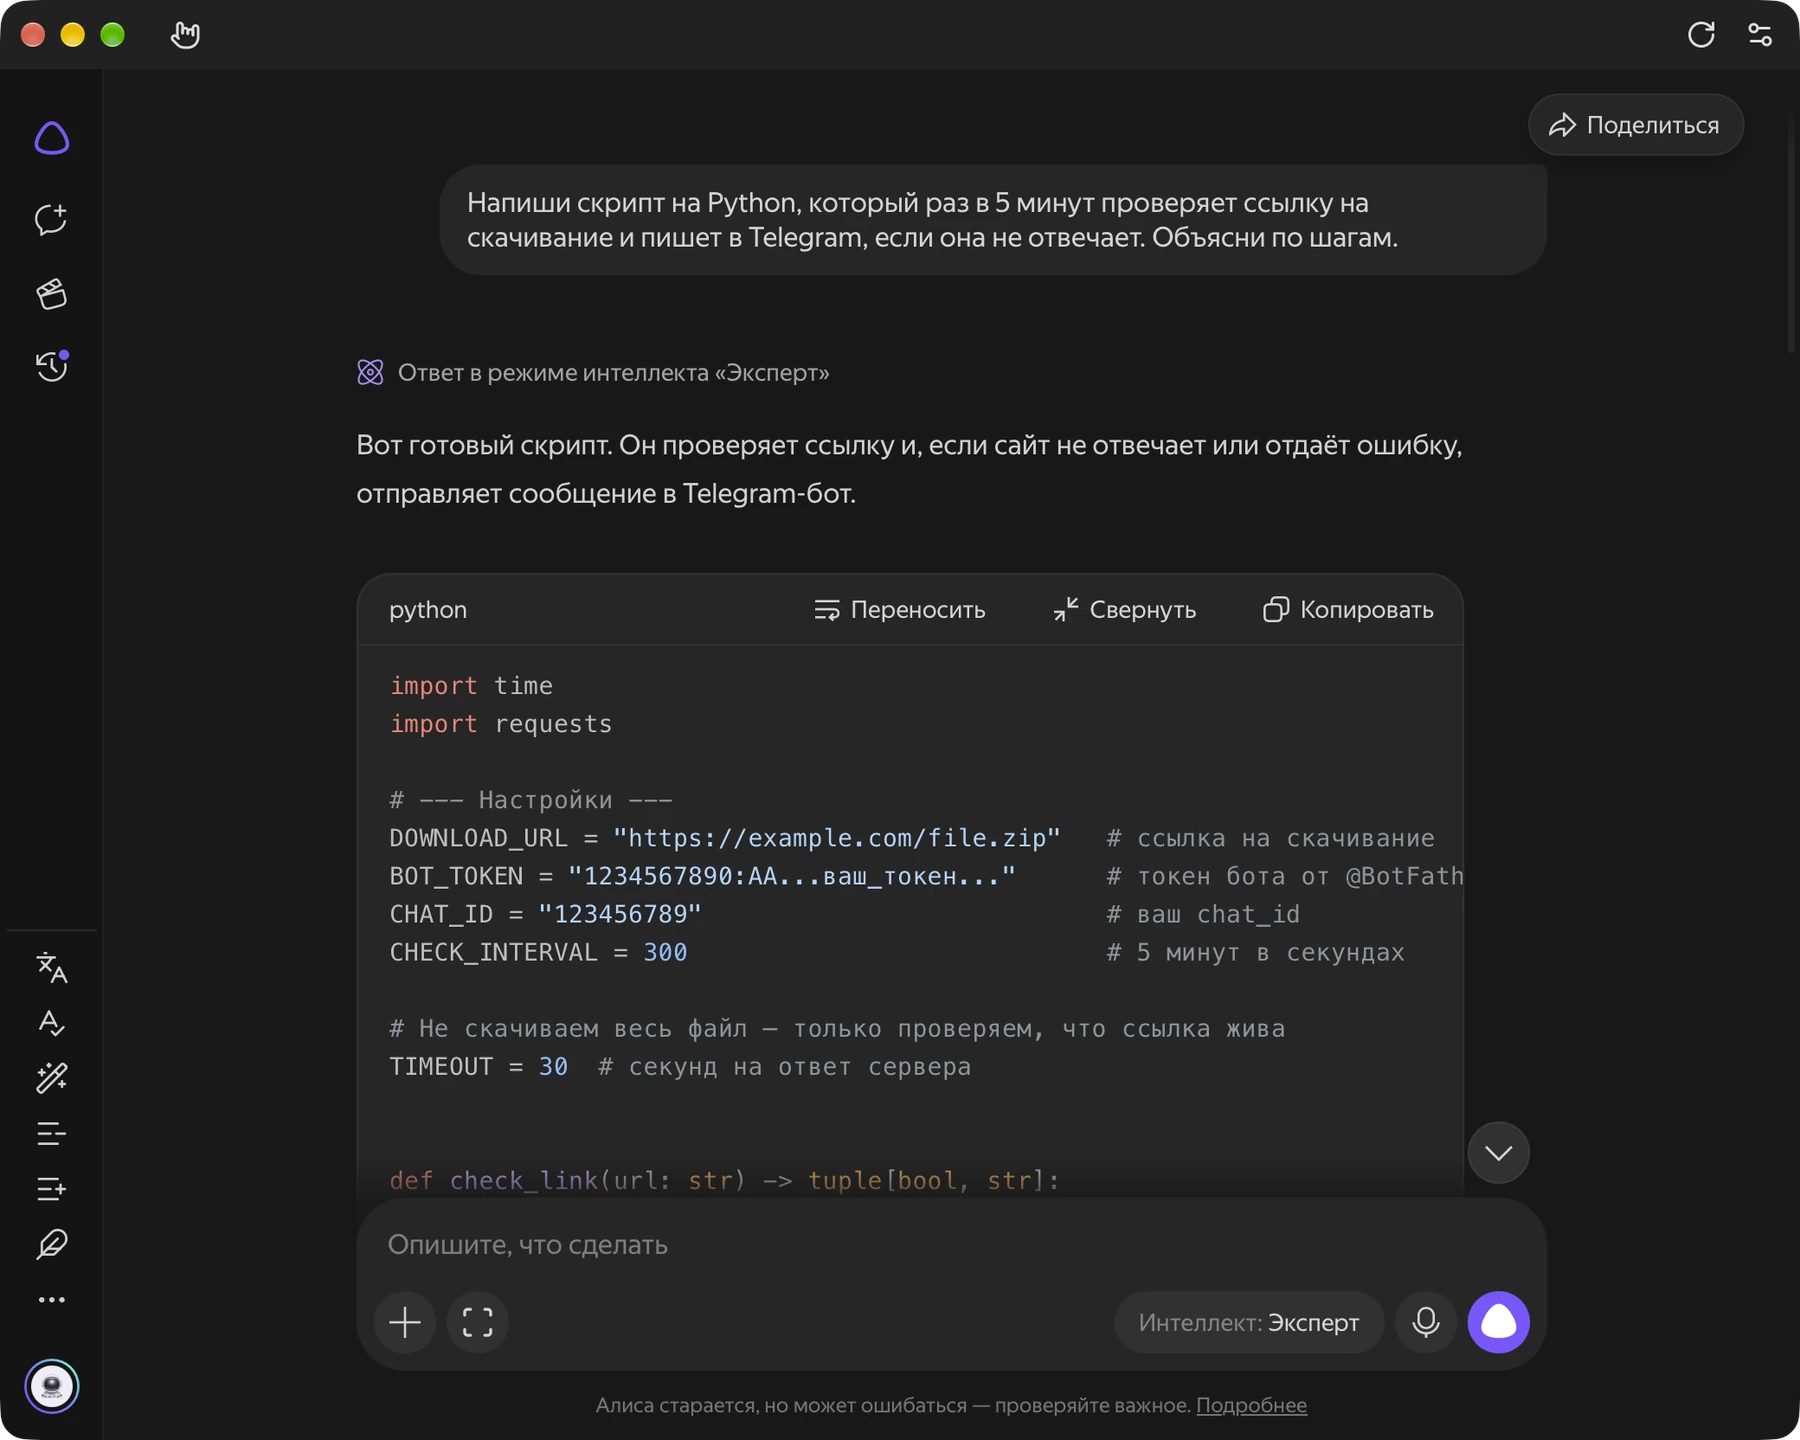Open settings sliders icon in title bar

[1760, 35]
